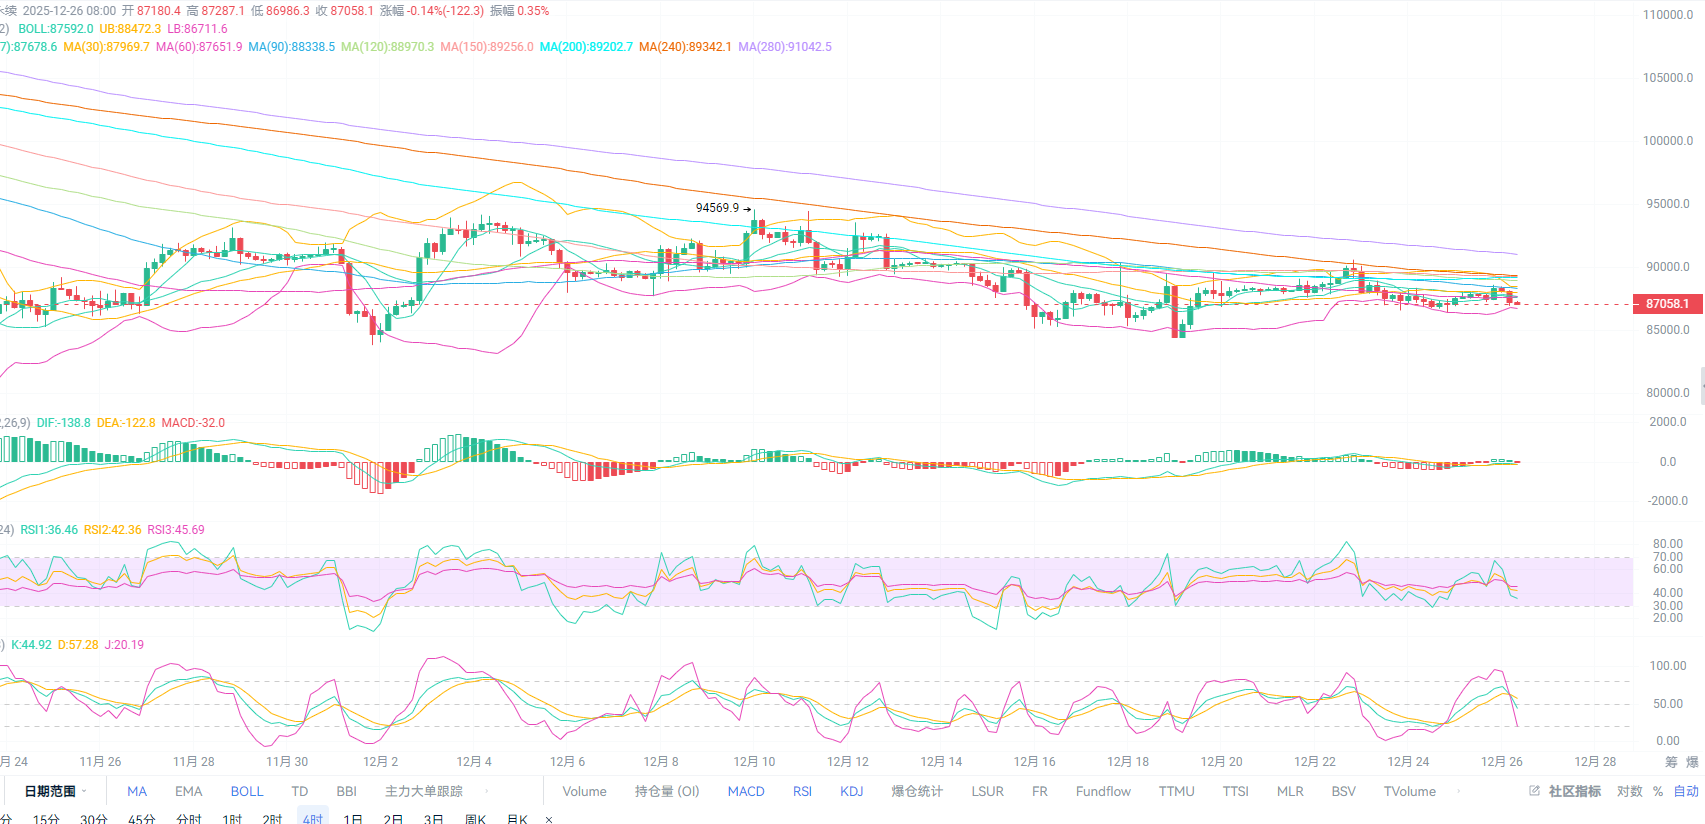This screenshot has width=1705, height=824.
Task: Open the 社区指标 community indicators editor icon
Action: pos(1534,791)
